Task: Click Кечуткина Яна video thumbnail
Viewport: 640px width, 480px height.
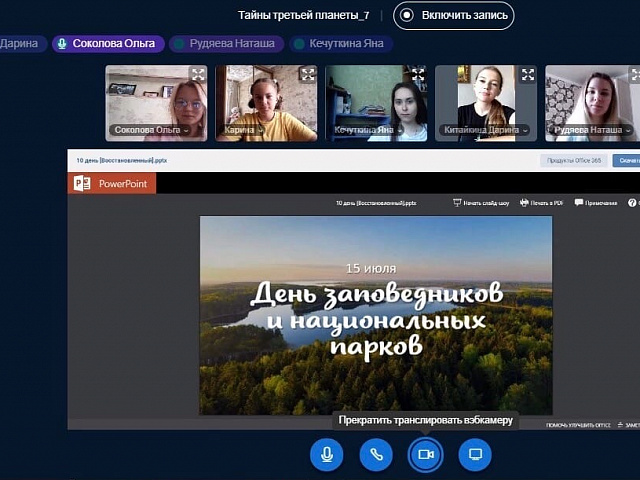Action: tap(376, 103)
